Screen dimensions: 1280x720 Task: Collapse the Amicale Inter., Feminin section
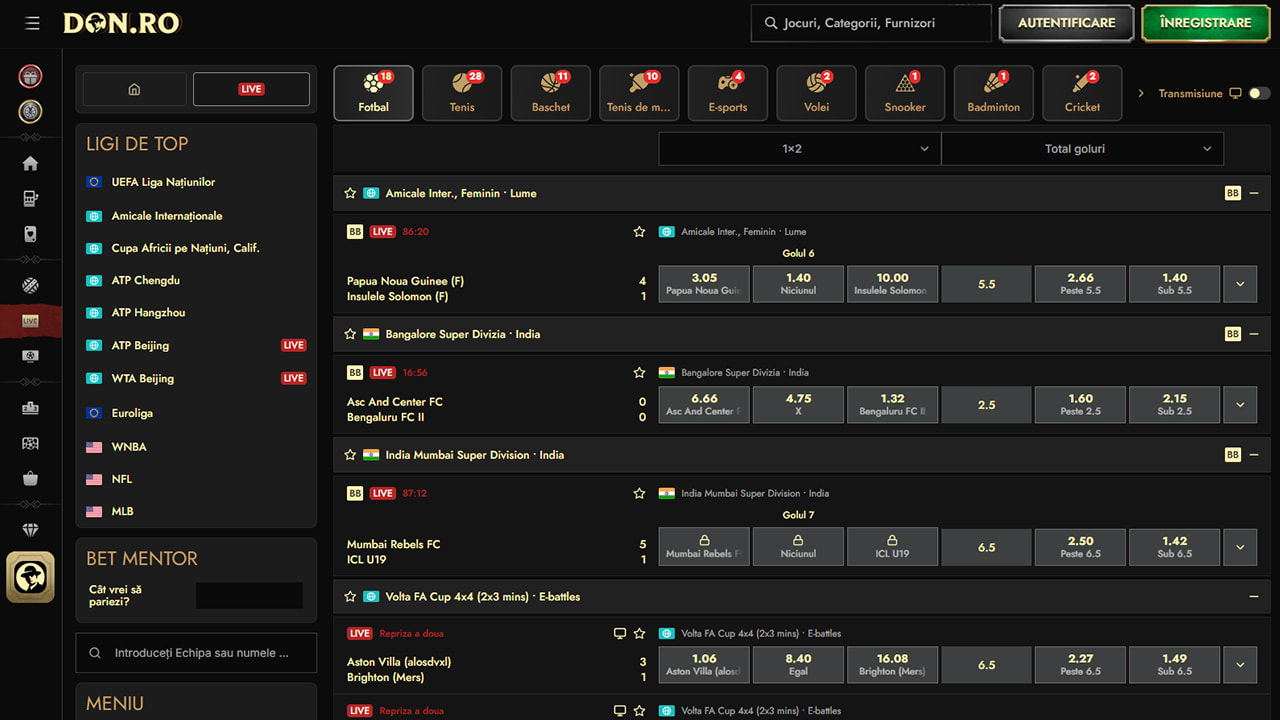tap(1254, 193)
